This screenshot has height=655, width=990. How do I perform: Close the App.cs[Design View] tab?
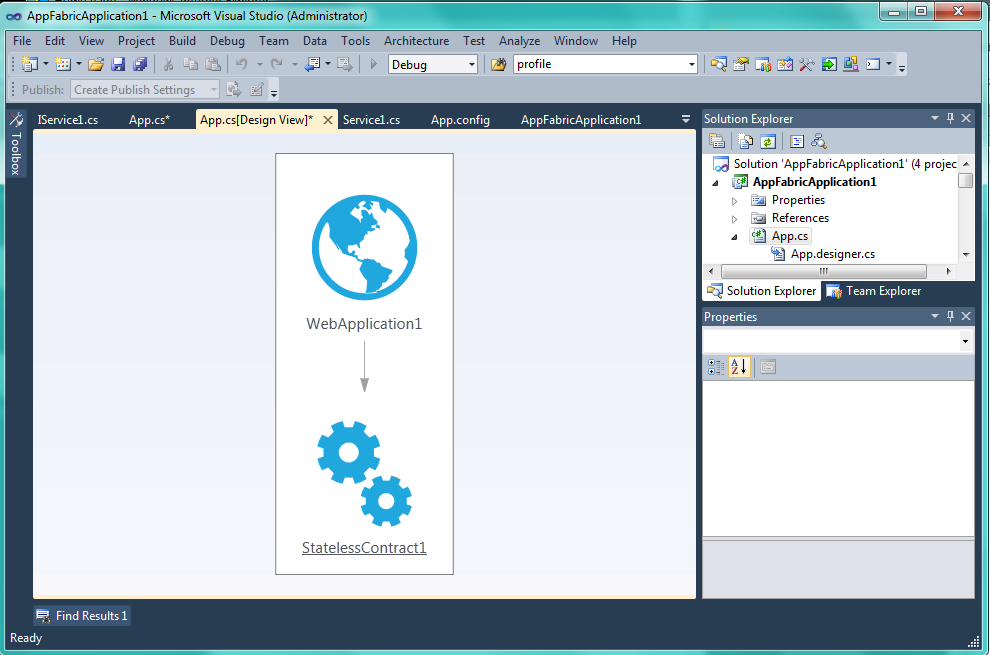pyautogui.click(x=328, y=120)
